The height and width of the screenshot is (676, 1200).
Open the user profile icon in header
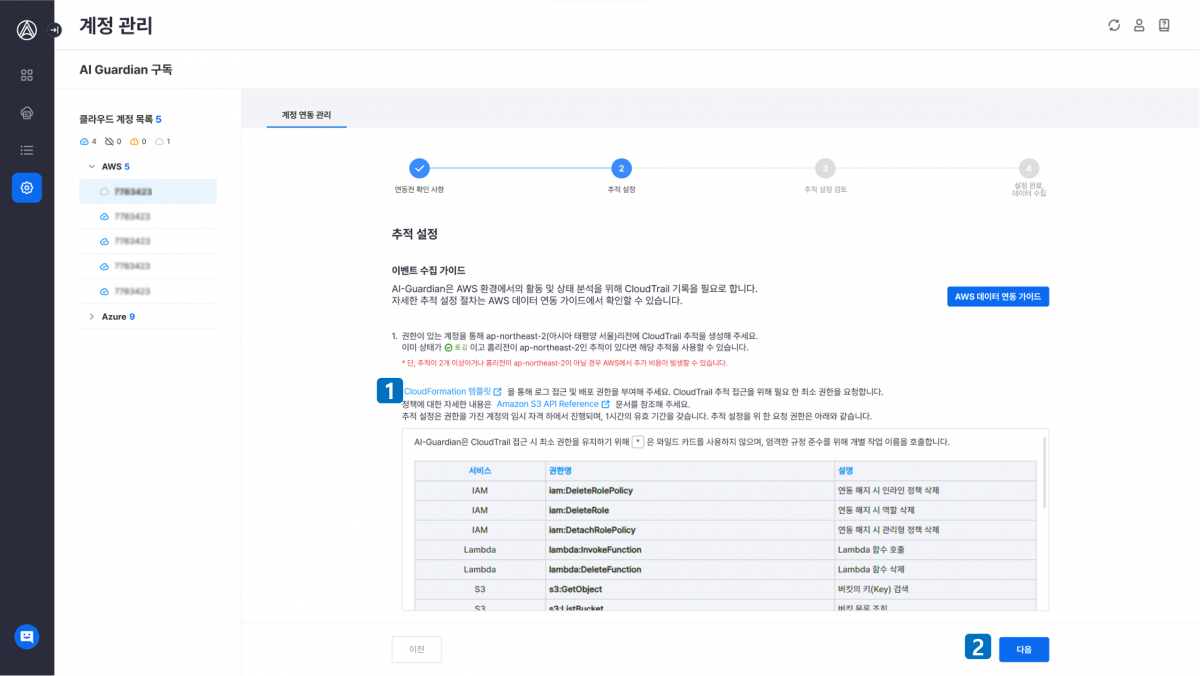pos(1139,25)
